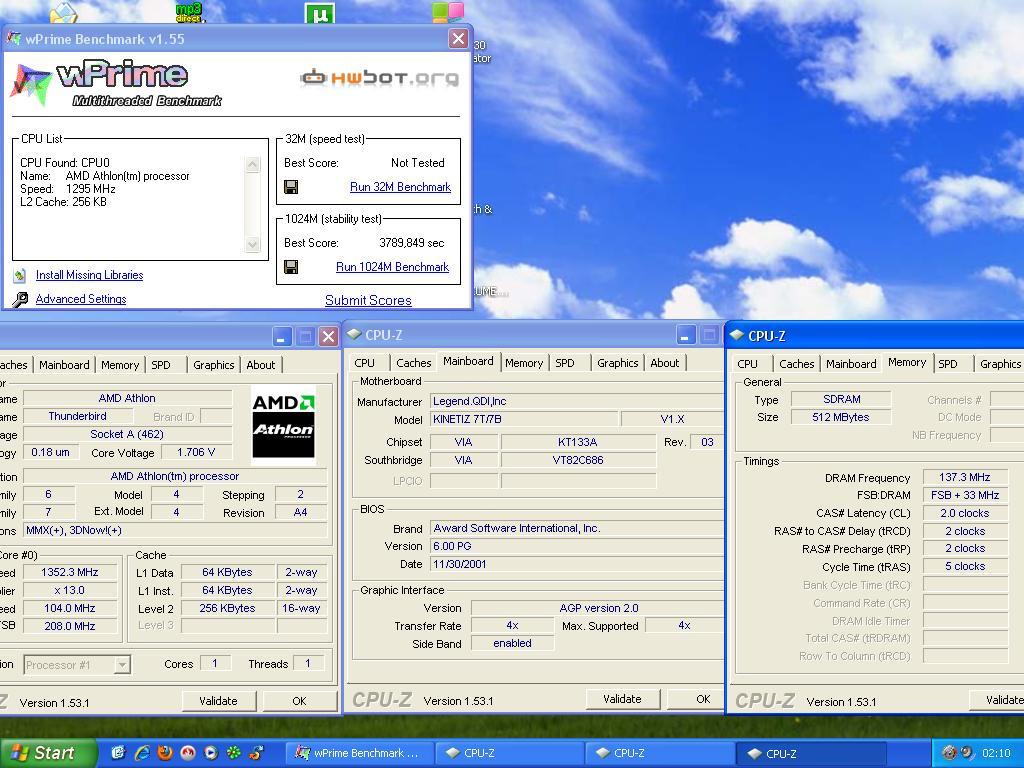Switch to Memory tab in left CPU-Z
The width and height of the screenshot is (1024, 768).
(120, 365)
